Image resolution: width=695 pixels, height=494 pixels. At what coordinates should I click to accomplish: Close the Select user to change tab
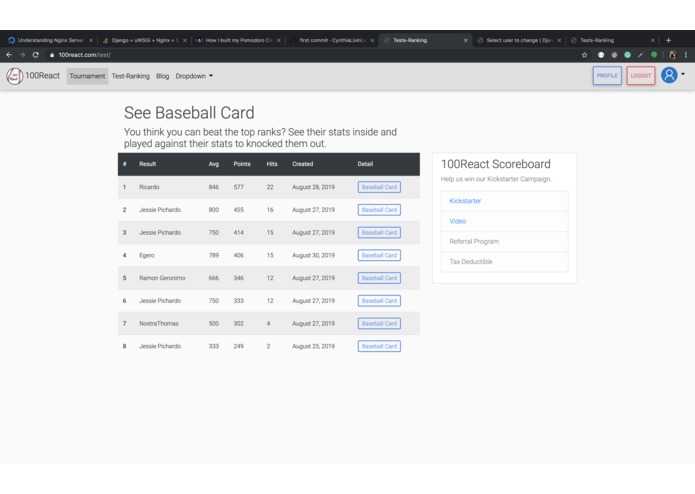point(559,40)
